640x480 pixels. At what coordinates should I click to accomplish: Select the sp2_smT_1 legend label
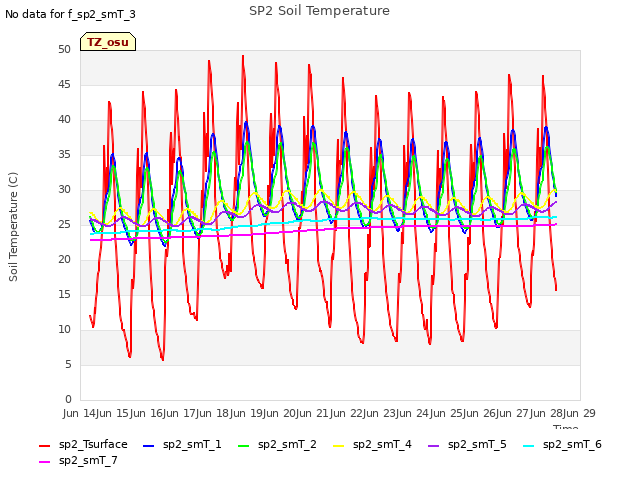tap(192, 444)
